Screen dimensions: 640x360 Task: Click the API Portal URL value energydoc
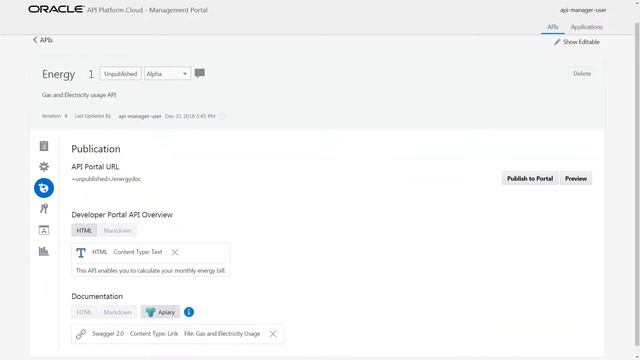(x=106, y=179)
